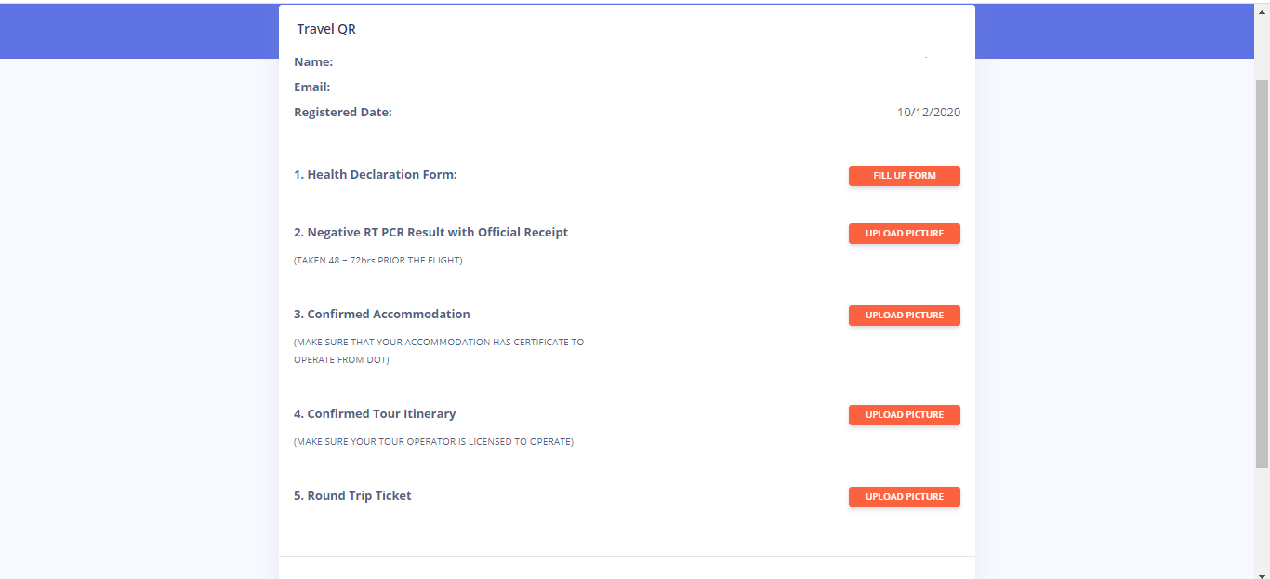Select the Email field label
The width and height of the screenshot is (1270, 579).
(x=312, y=87)
